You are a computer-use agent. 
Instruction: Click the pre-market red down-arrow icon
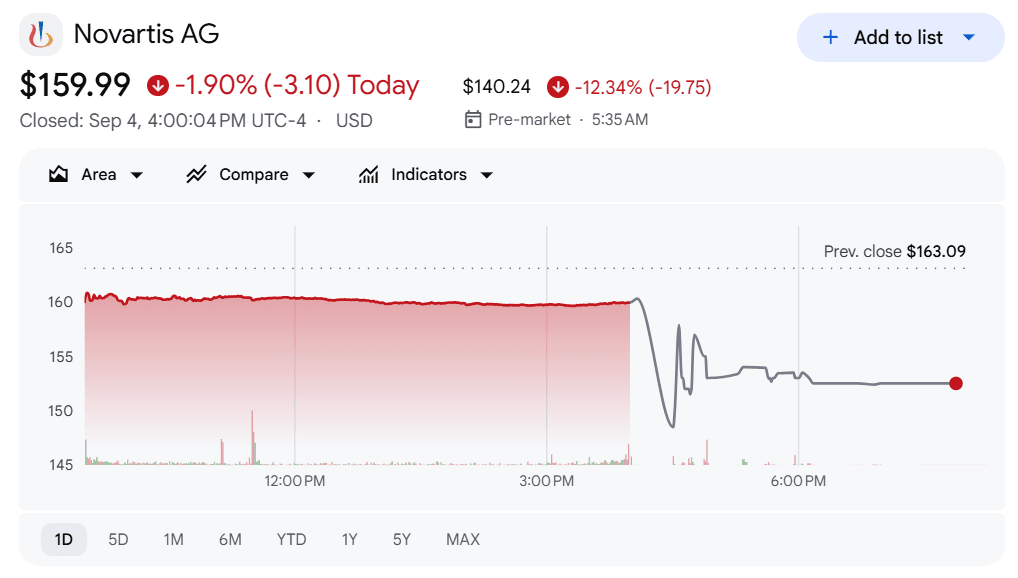(557, 86)
